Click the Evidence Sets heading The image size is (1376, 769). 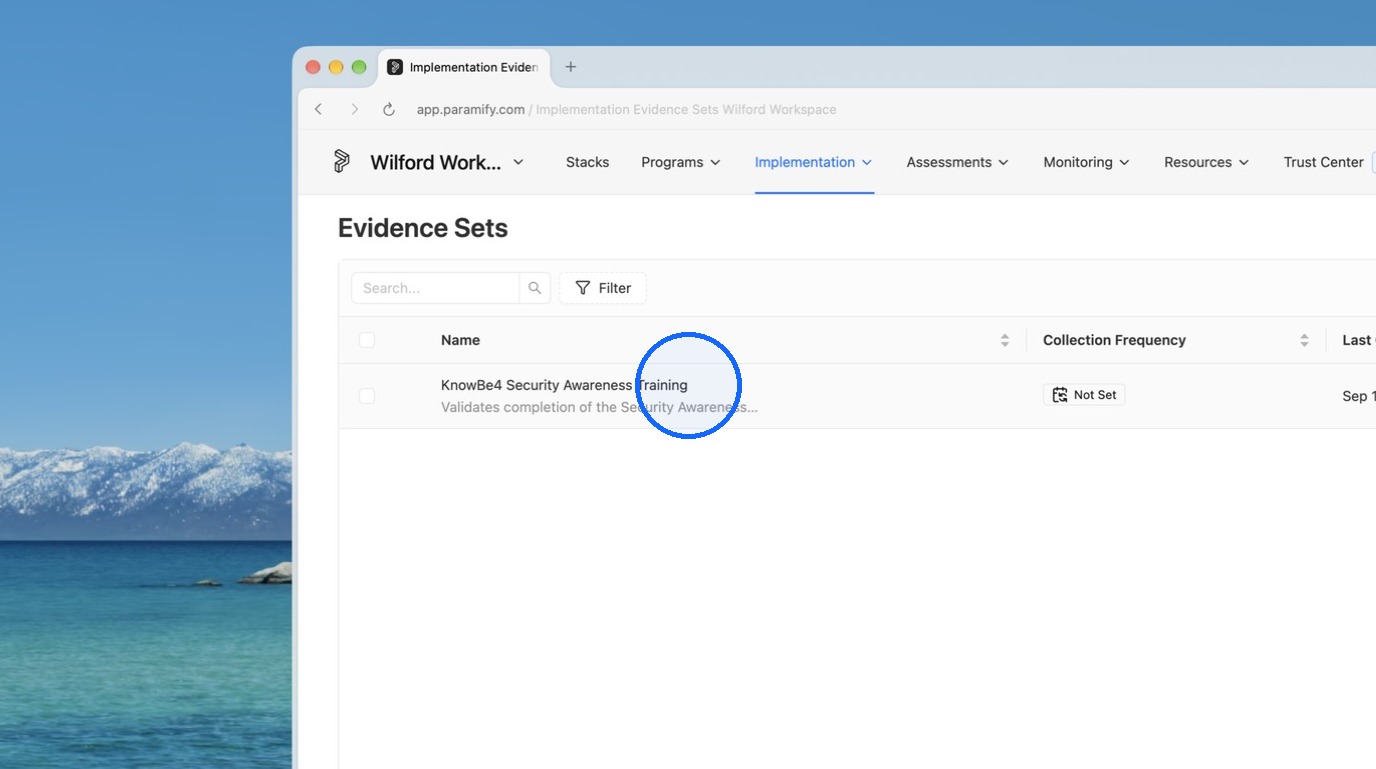(x=423, y=228)
